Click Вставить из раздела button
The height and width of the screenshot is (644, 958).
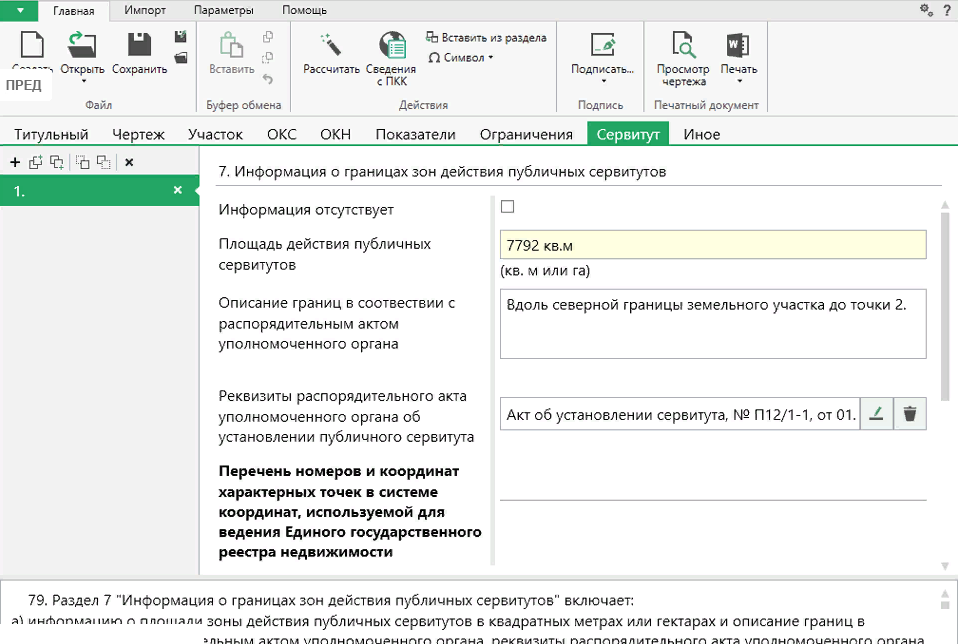click(486, 38)
